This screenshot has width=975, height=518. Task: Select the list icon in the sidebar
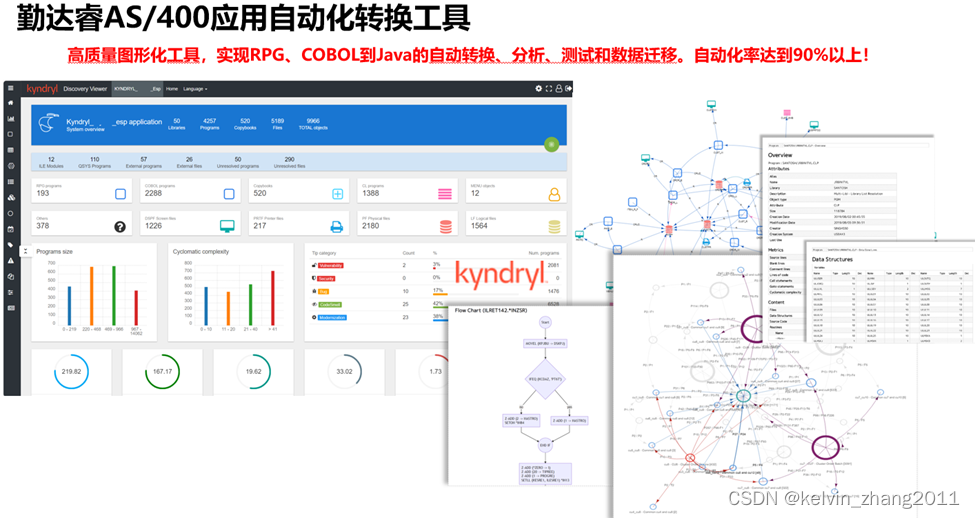[x=11, y=182]
